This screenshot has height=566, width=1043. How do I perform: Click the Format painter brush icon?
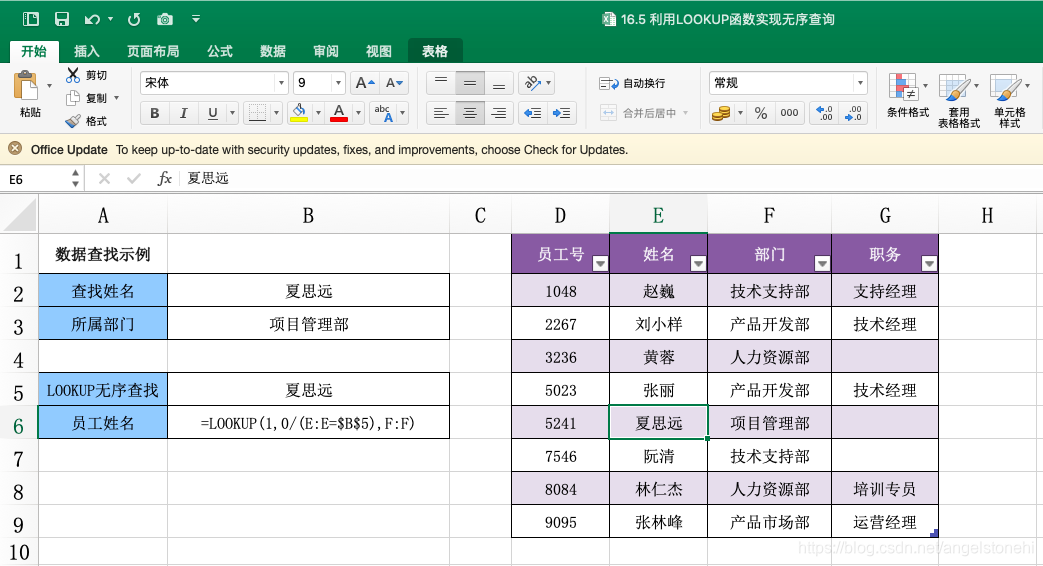73,121
